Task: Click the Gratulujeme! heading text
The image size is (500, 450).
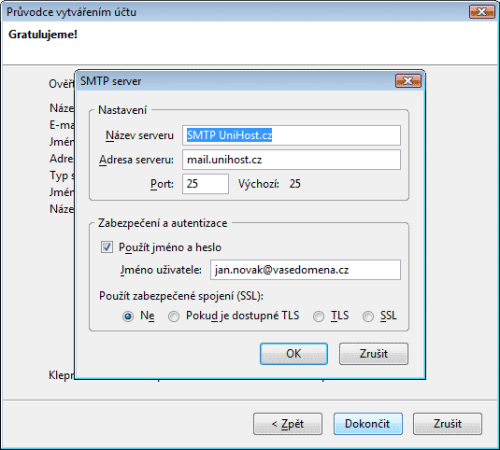Action: click(x=43, y=34)
